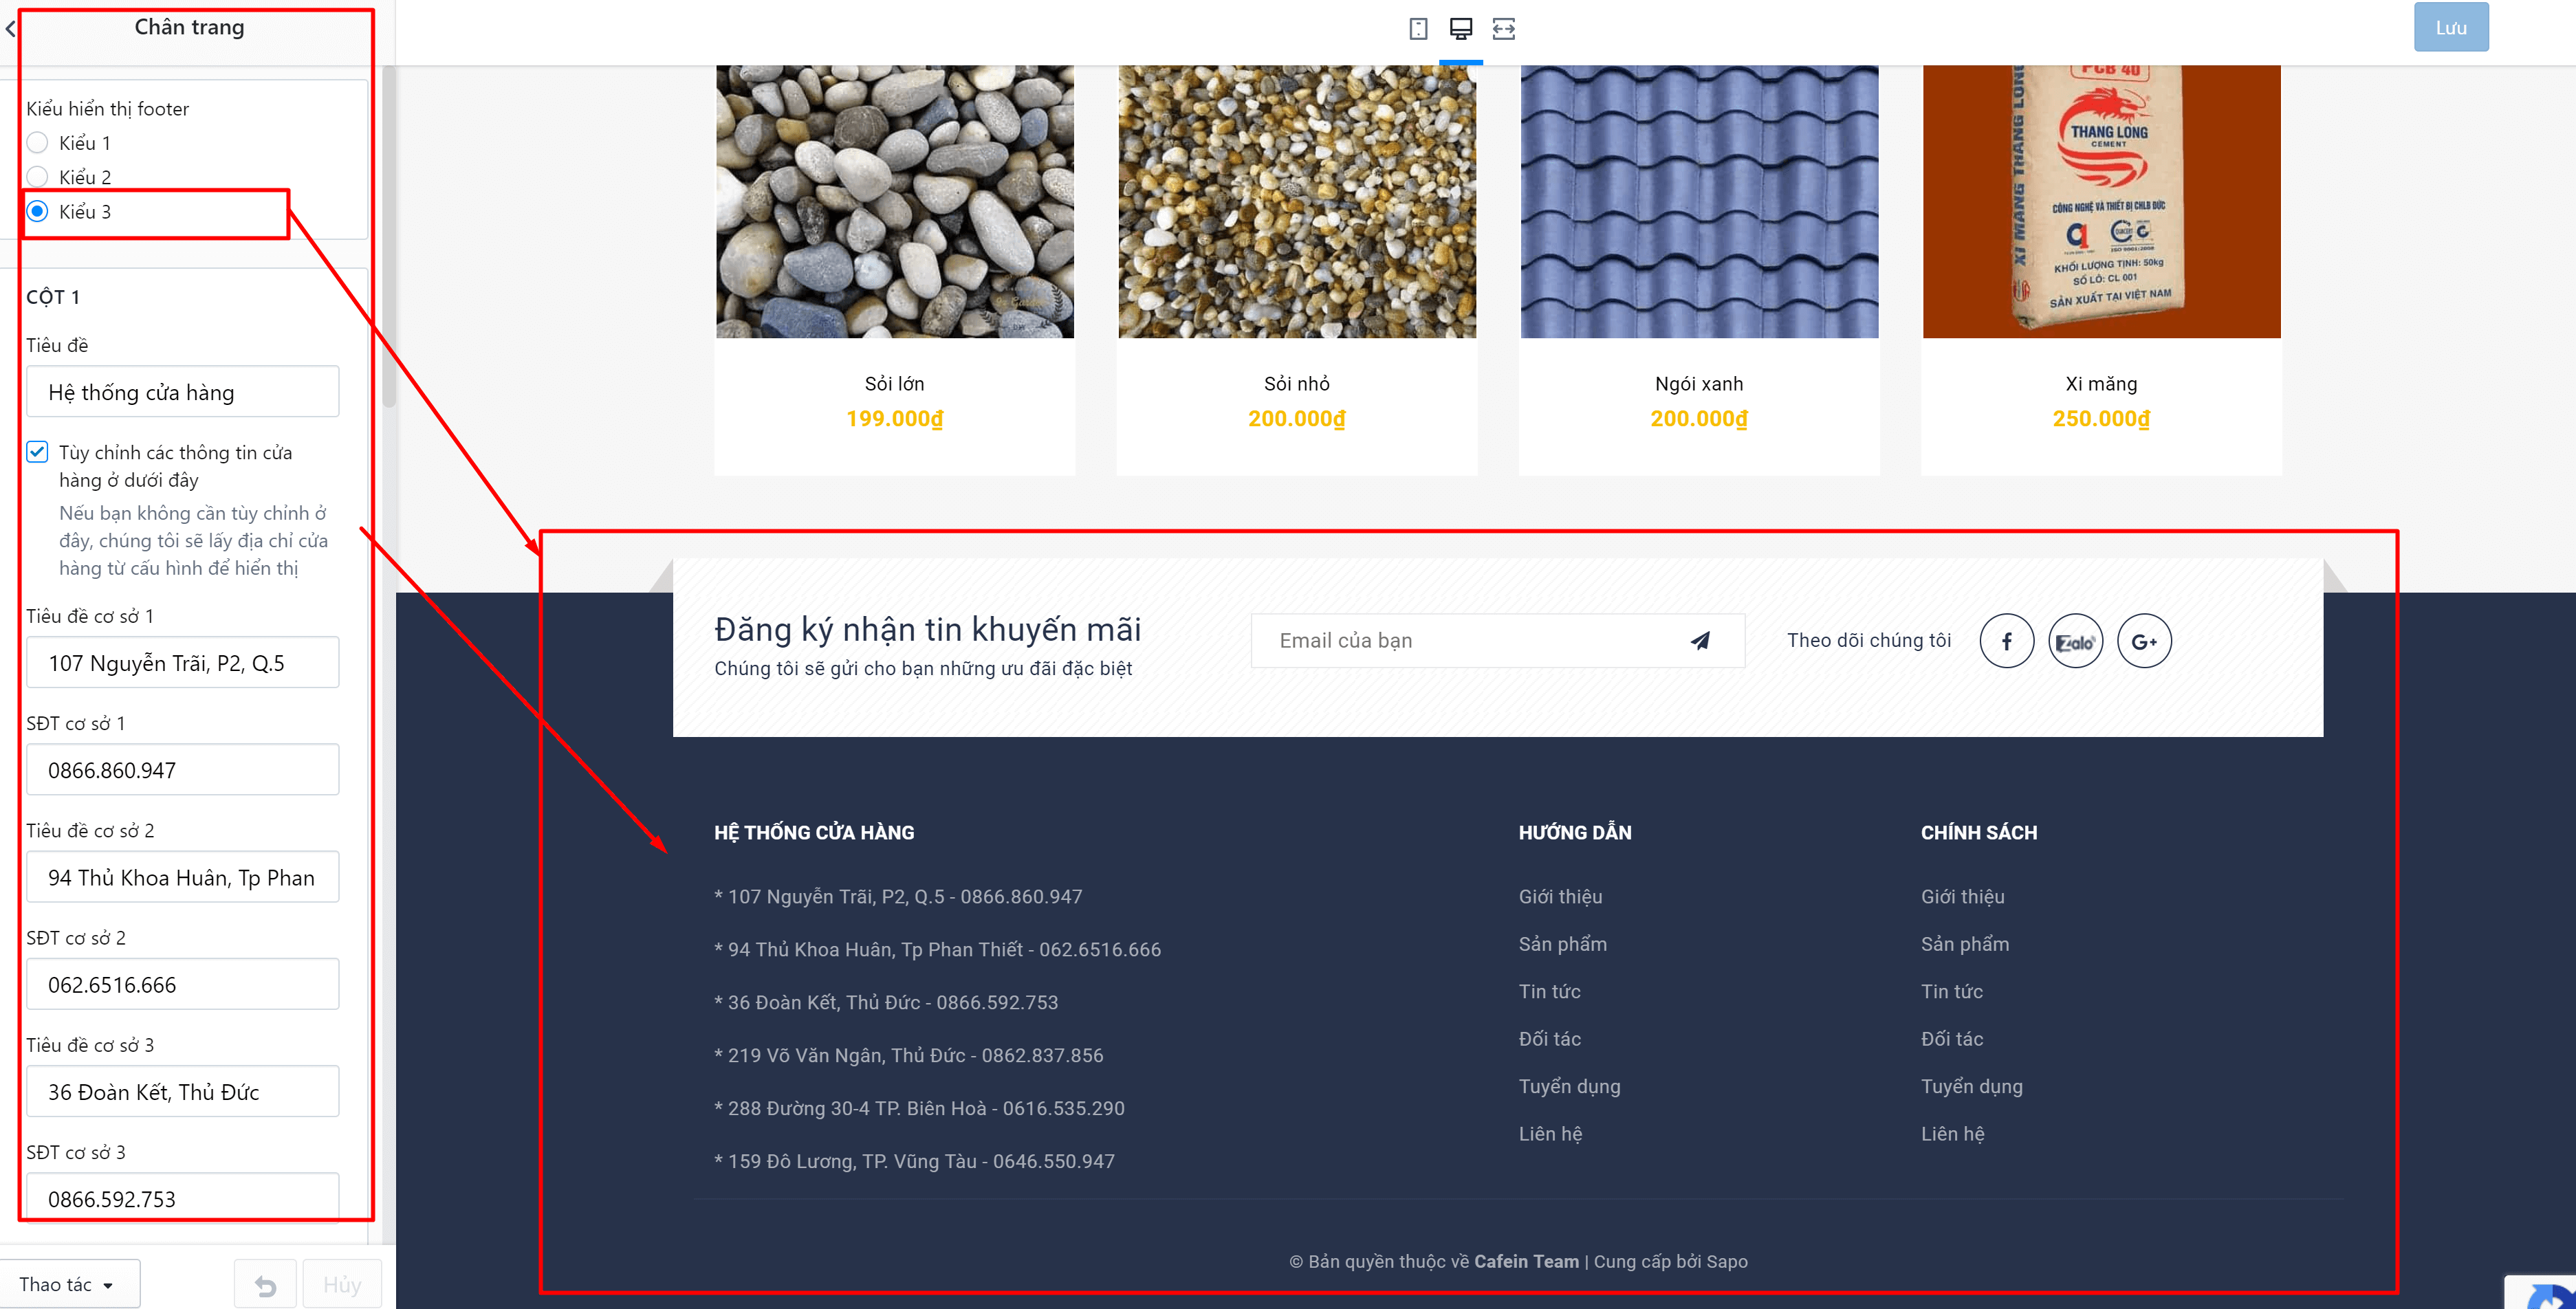Select footer style Kiểu 2
This screenshot has width=2576, height=1309.
coord(37,177)
